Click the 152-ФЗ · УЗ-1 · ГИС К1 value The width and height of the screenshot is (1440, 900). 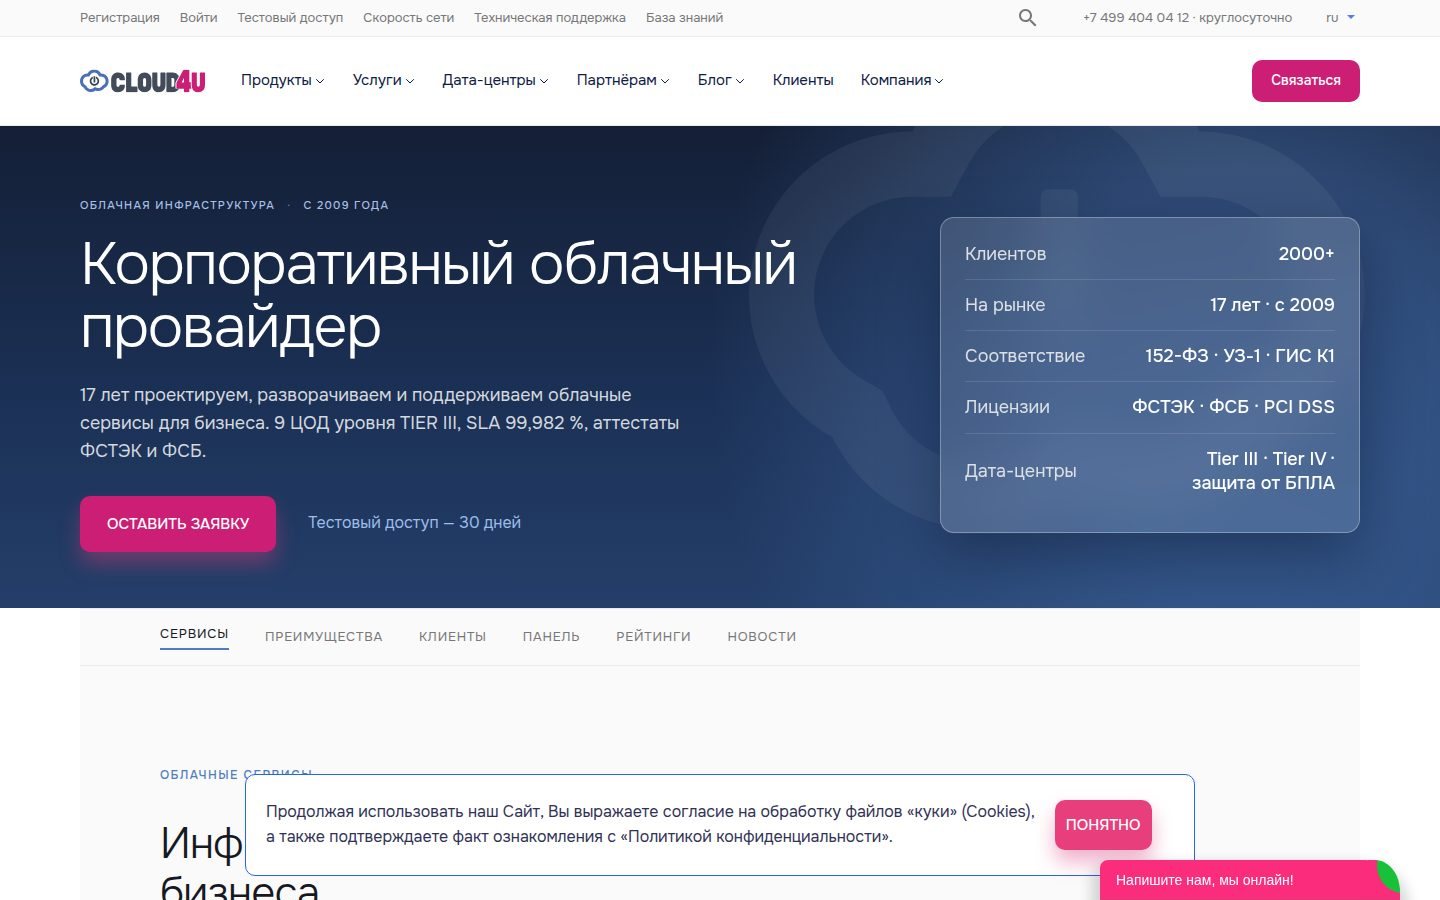[1240, 356]
